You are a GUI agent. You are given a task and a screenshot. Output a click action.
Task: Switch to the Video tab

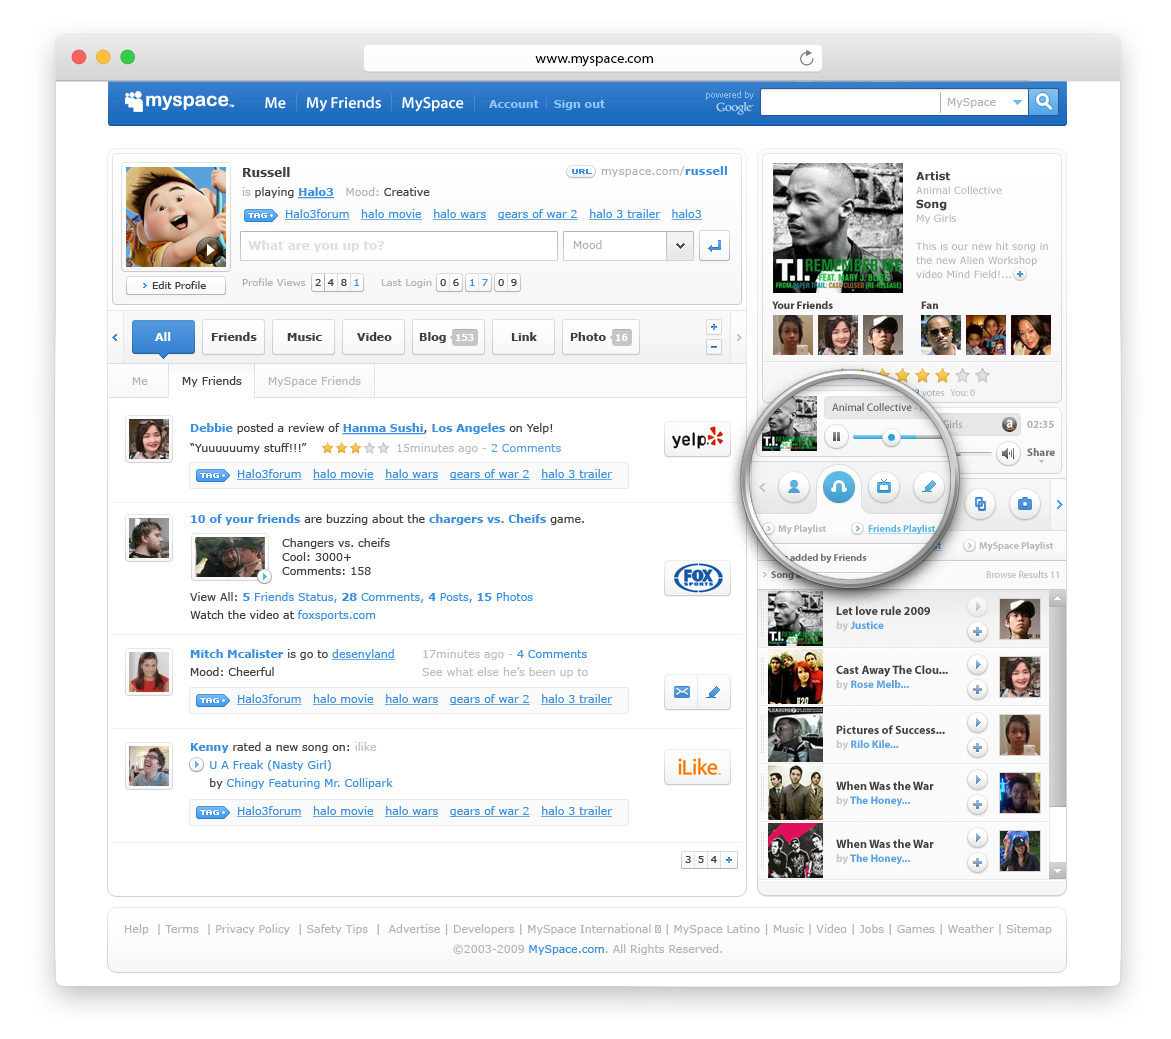tap(374, 337)
